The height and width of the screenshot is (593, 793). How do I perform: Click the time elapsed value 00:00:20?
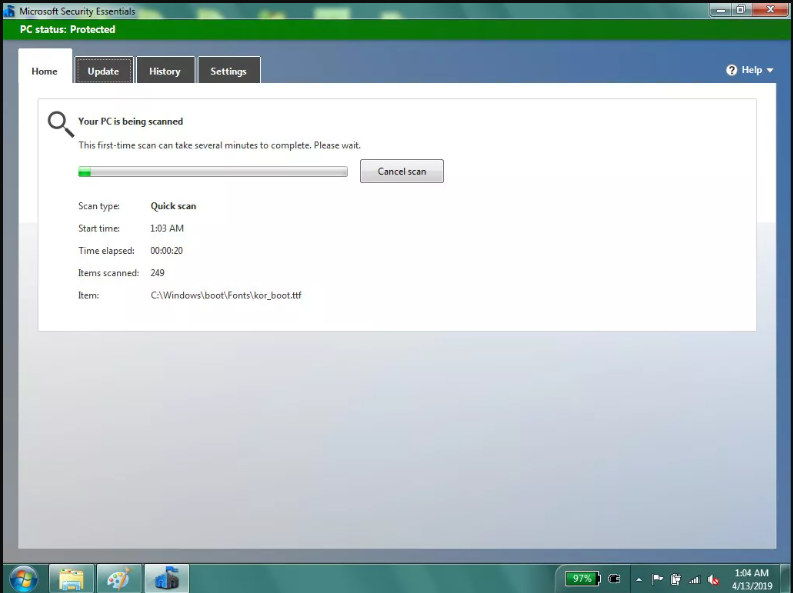pos(166,250)
